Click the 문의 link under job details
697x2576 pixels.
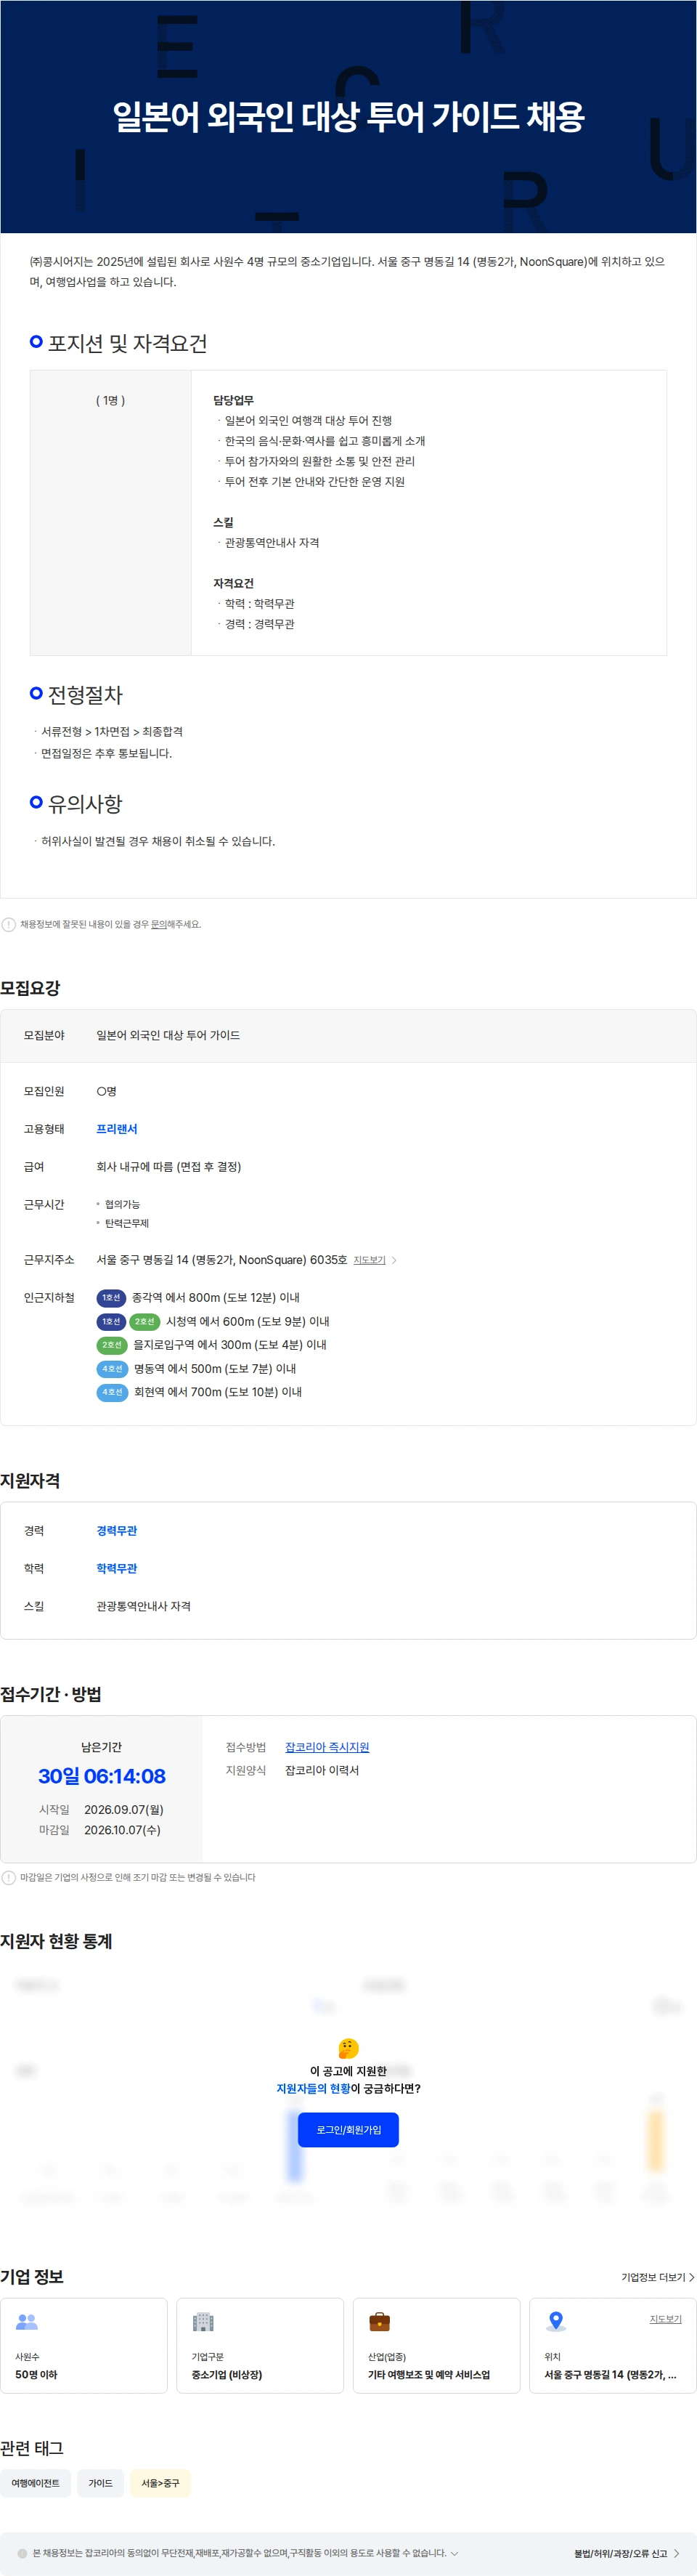[x=158, y=924]
